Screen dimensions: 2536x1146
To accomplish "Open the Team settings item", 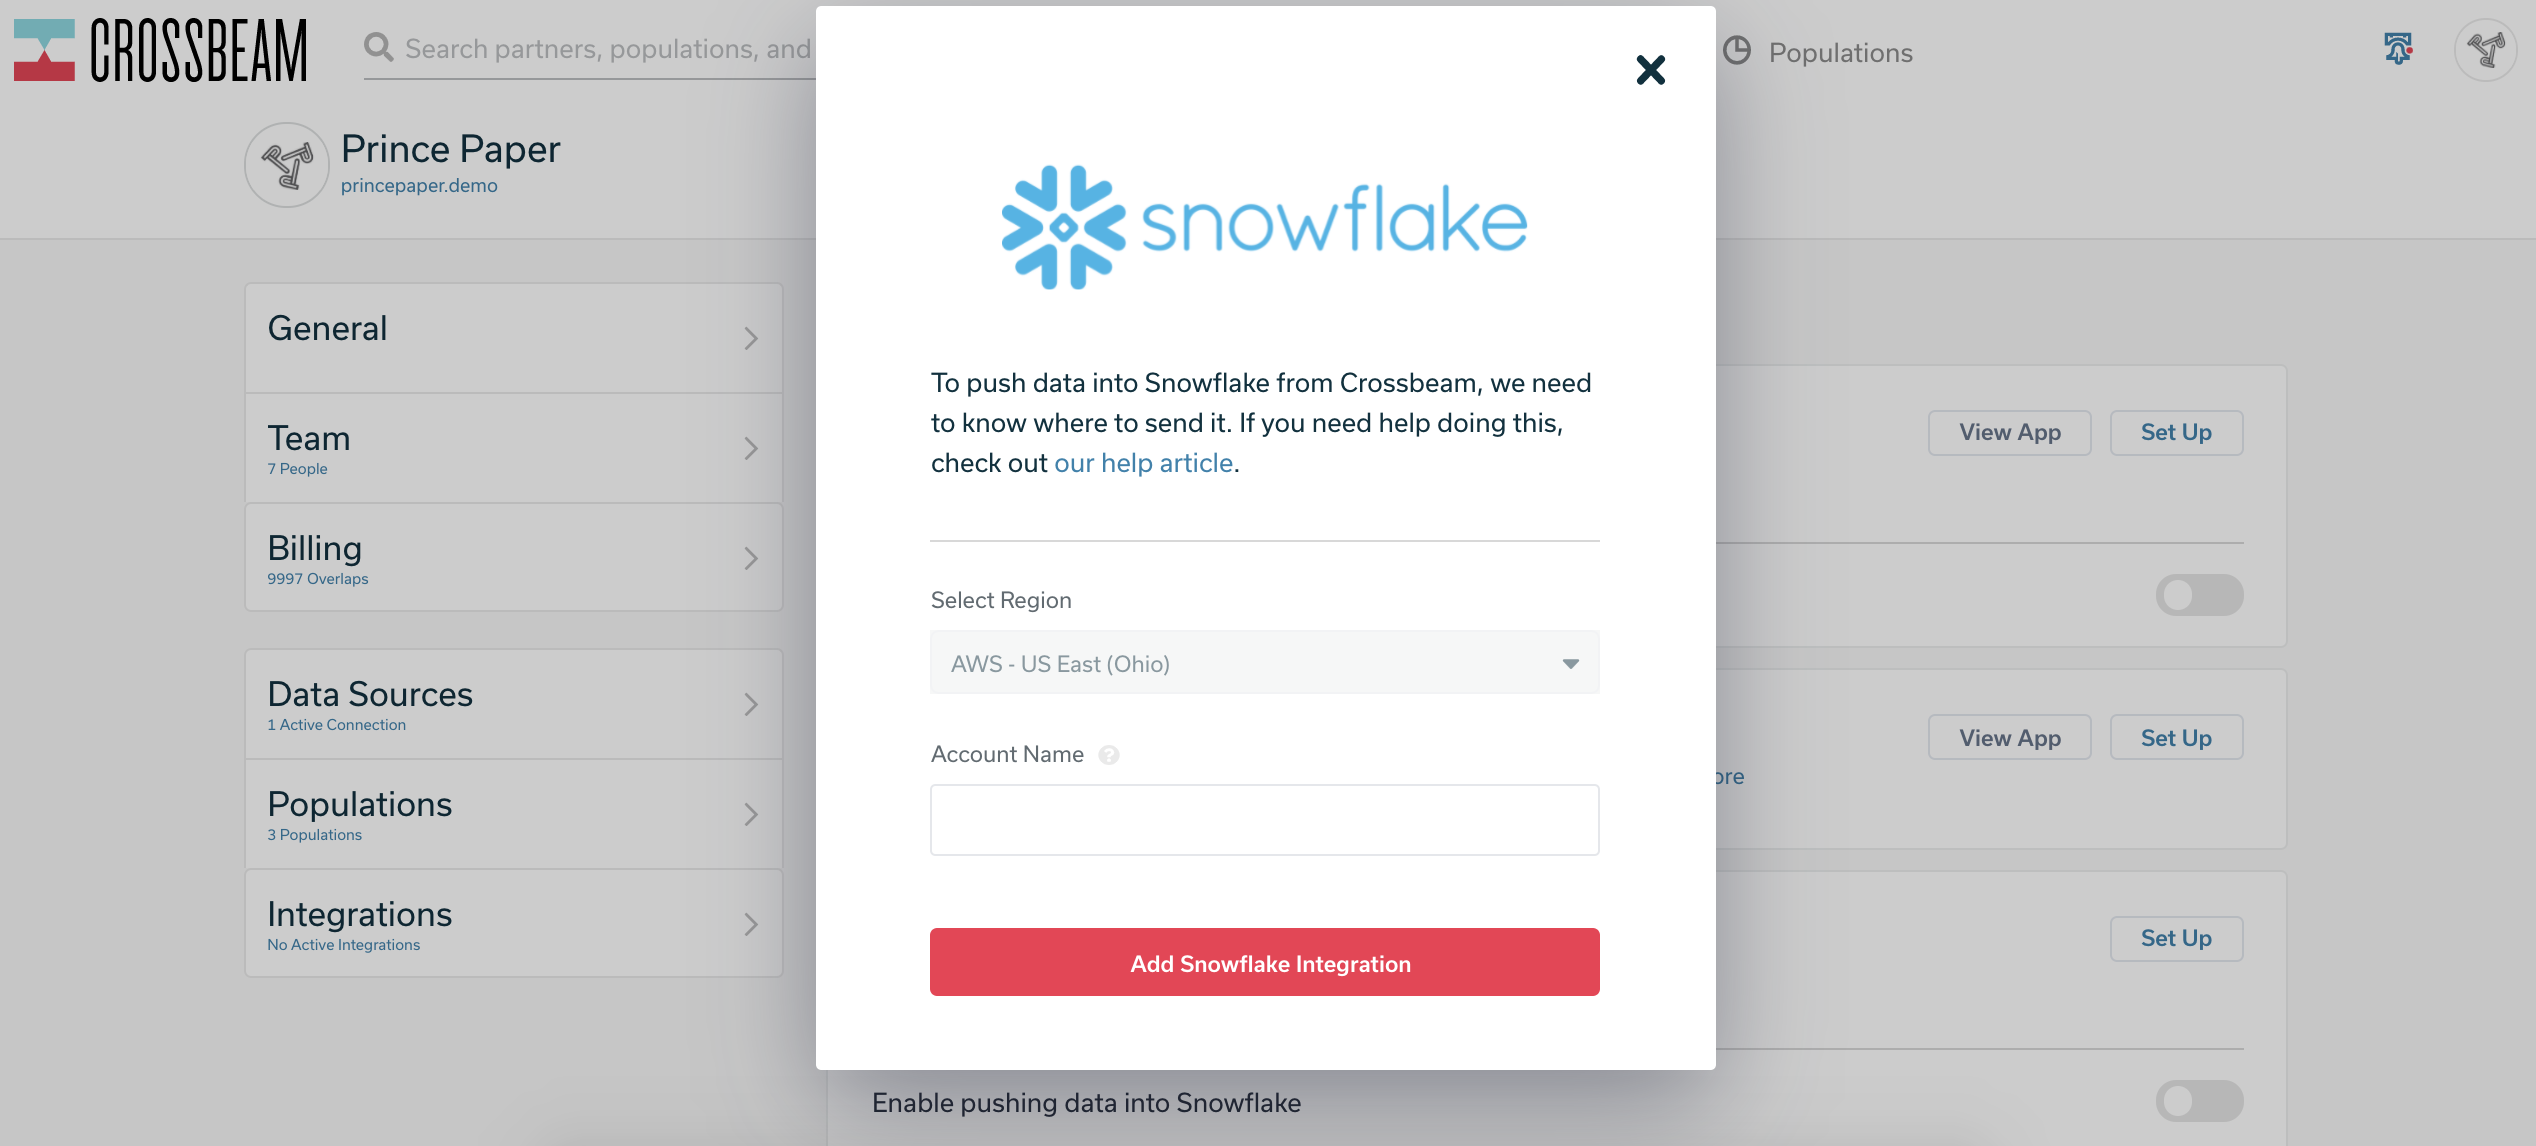I will [513, 448].
